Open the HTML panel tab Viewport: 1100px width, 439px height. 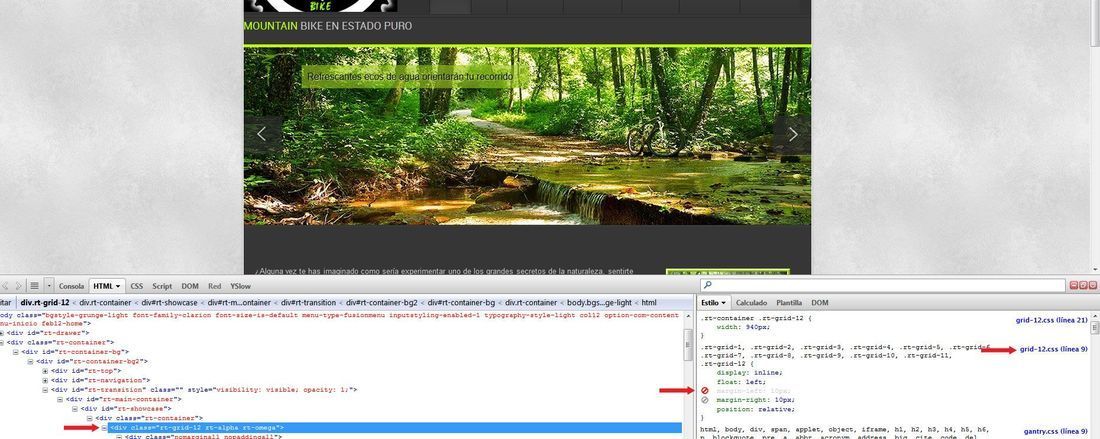107,286
